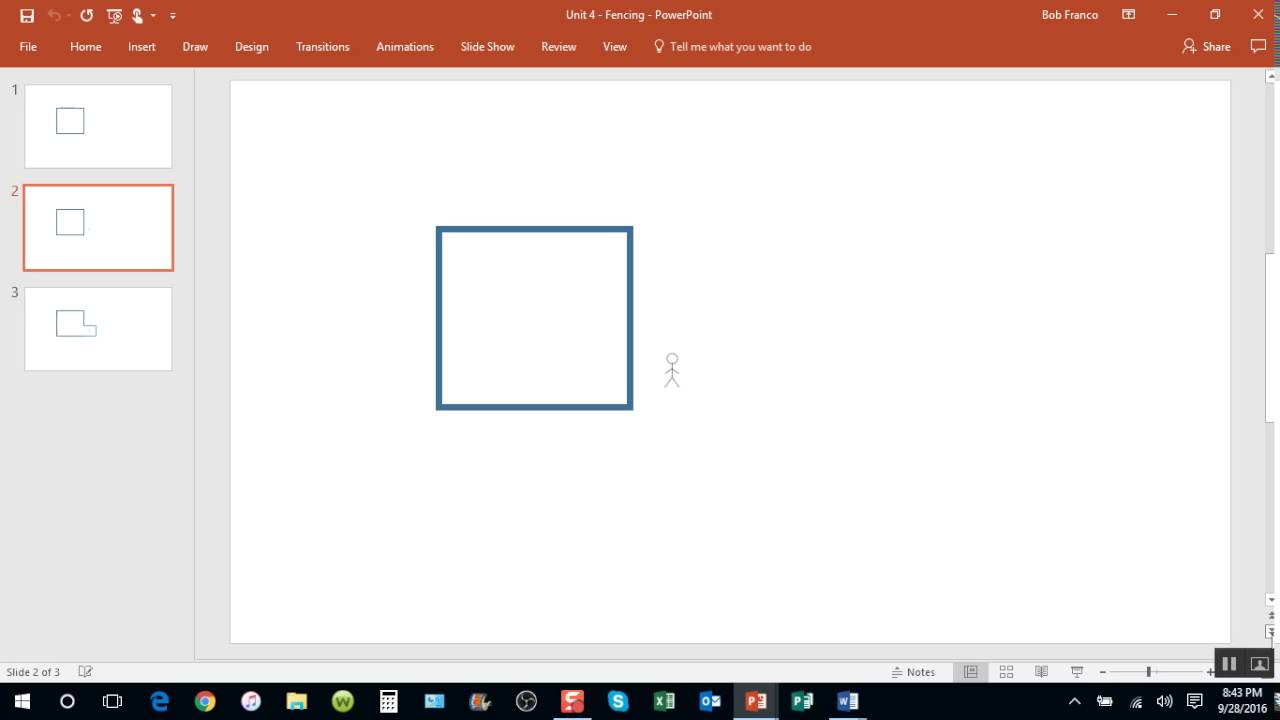The width and height of the screenshot is (1280, 720).
Task: Click the vertical scrollbar up arrow
Action: 1272,75
